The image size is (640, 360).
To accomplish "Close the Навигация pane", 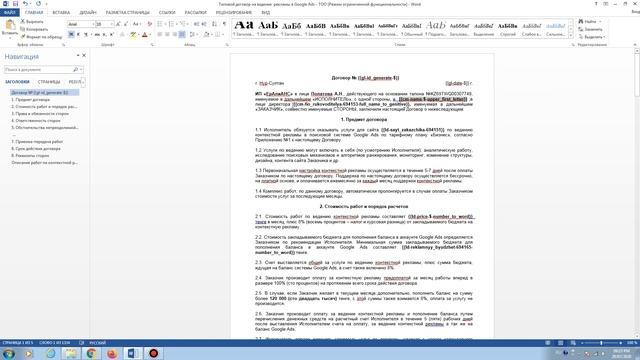I will [84, 55].
